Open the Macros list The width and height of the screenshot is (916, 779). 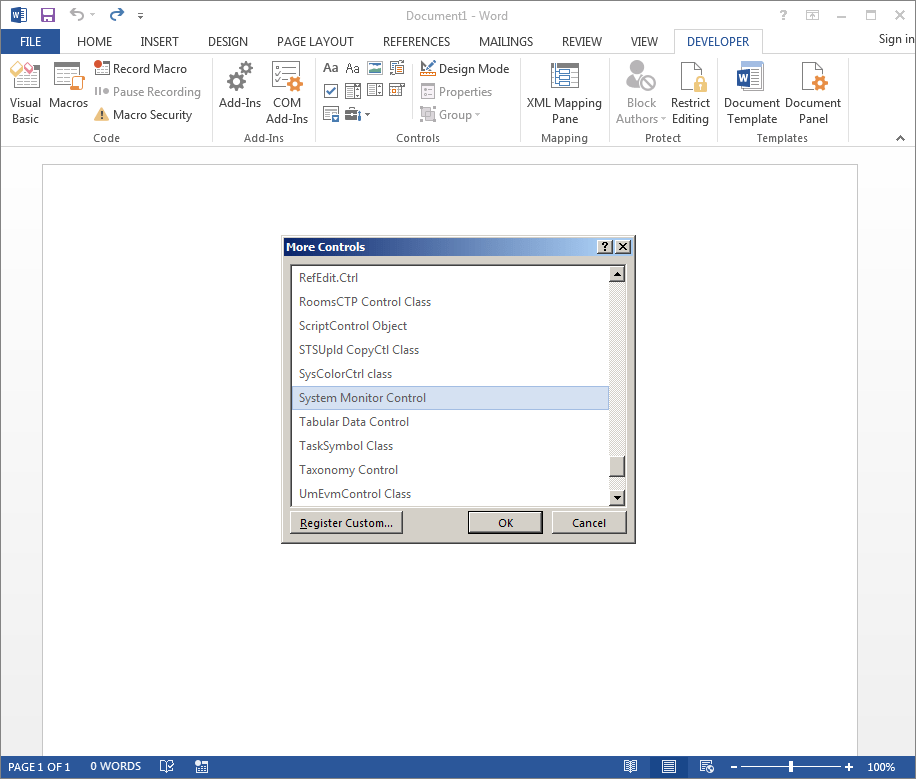(x=68, y=86)
